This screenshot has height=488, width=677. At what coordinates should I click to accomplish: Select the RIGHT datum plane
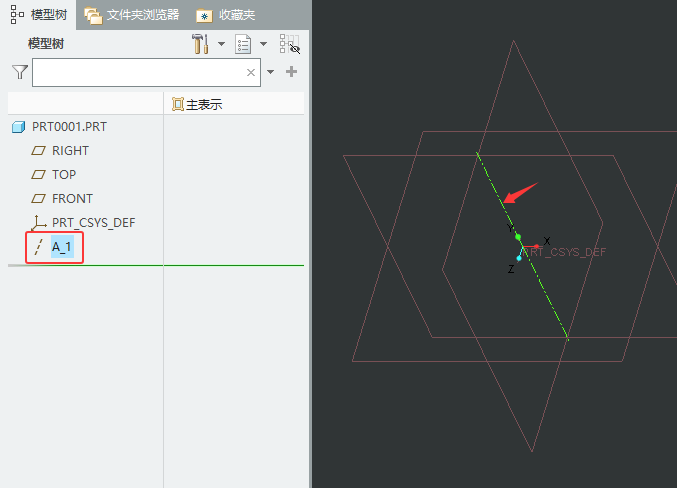click(70, 151)
